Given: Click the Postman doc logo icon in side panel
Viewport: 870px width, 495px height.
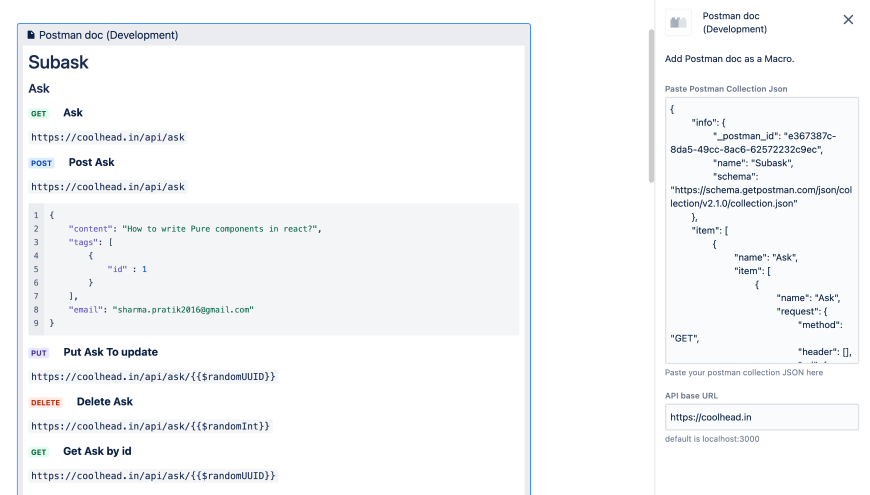Looking at the screenshot, I should [679, 21].
